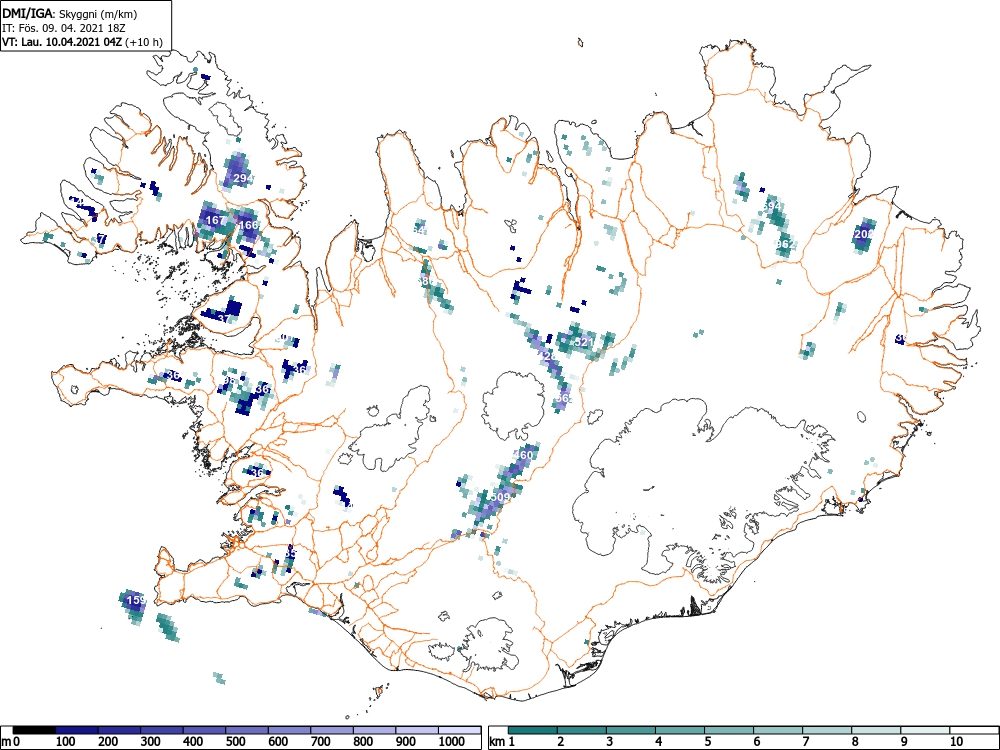Click the visibility value '521' in the north
Image resolution: width=1000 pixels, height=750 pixels.
[584, 342]
